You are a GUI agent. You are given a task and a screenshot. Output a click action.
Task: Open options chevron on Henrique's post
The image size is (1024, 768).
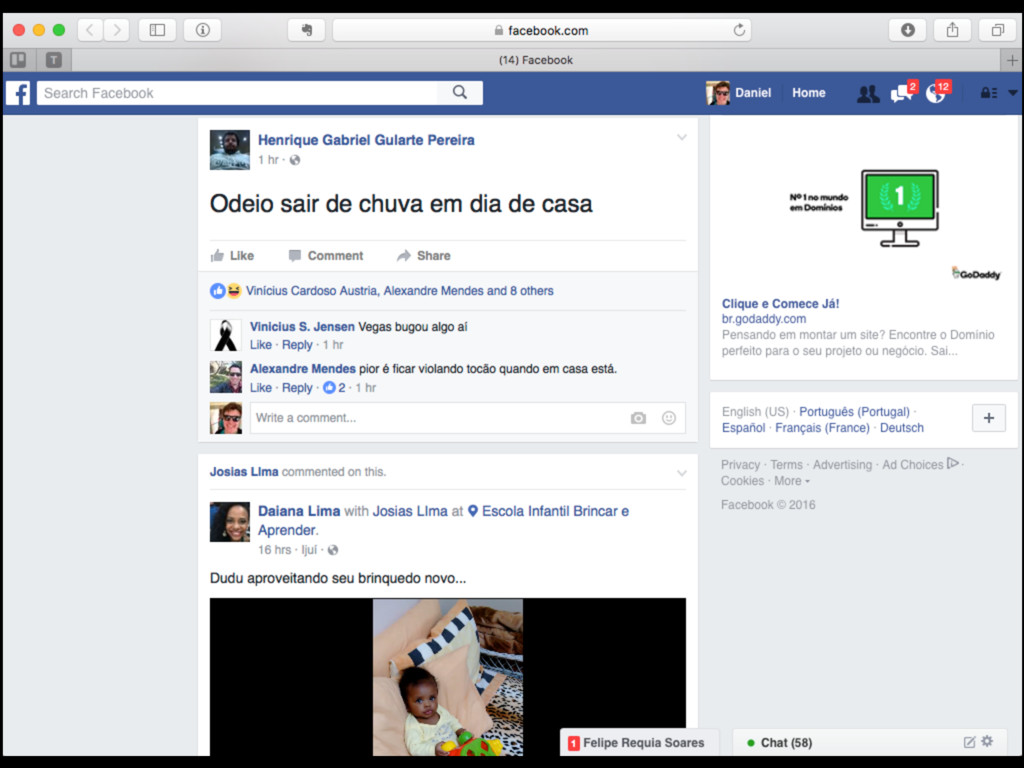pyautogui.click(x=681, y=138)
